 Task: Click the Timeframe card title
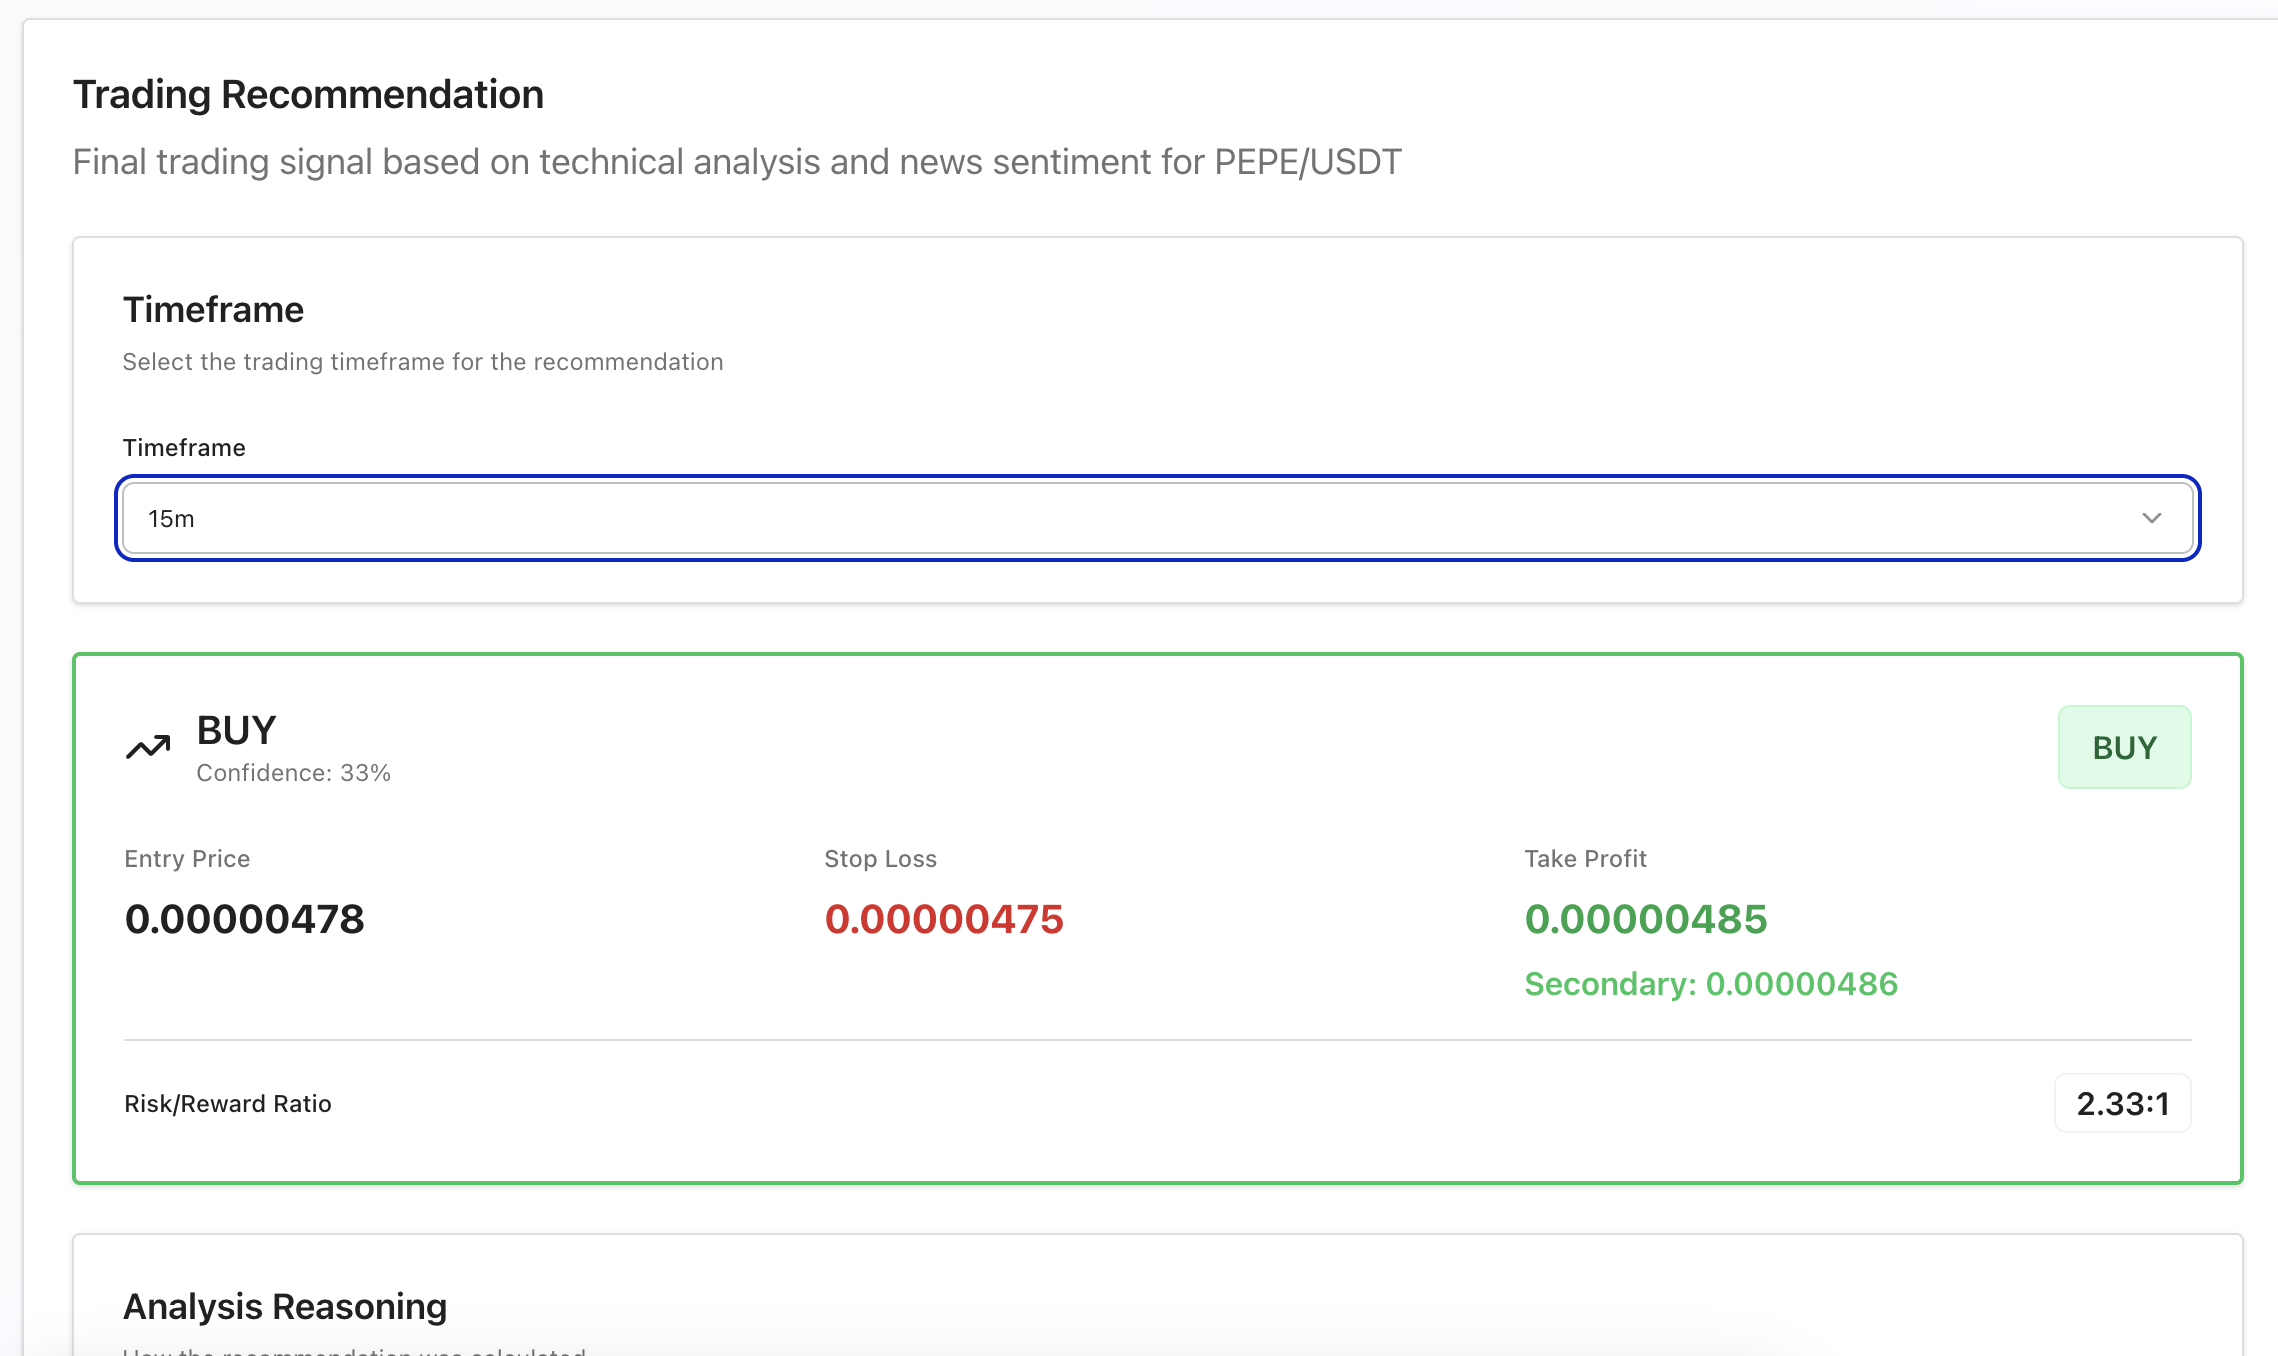[213, 310]
